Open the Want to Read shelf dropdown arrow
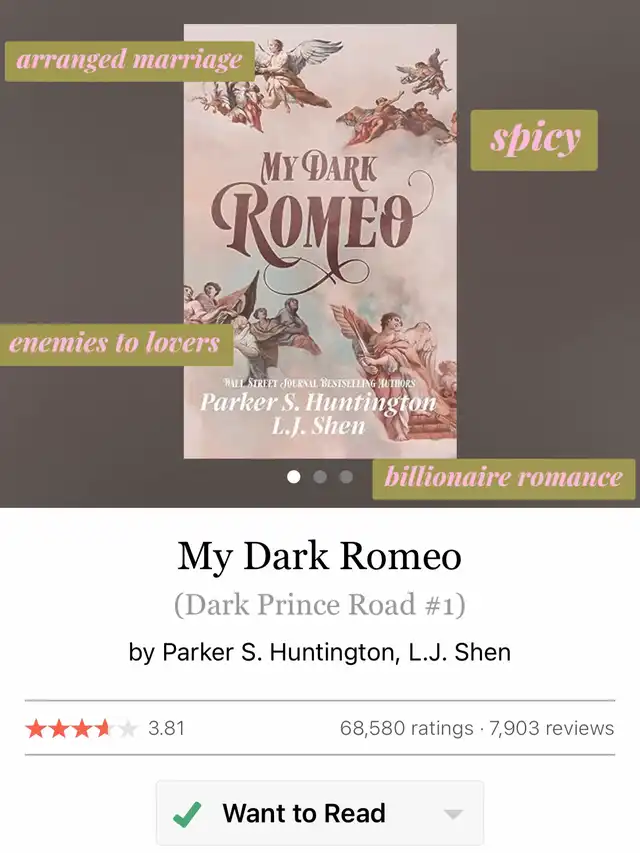 coord(453,814)
